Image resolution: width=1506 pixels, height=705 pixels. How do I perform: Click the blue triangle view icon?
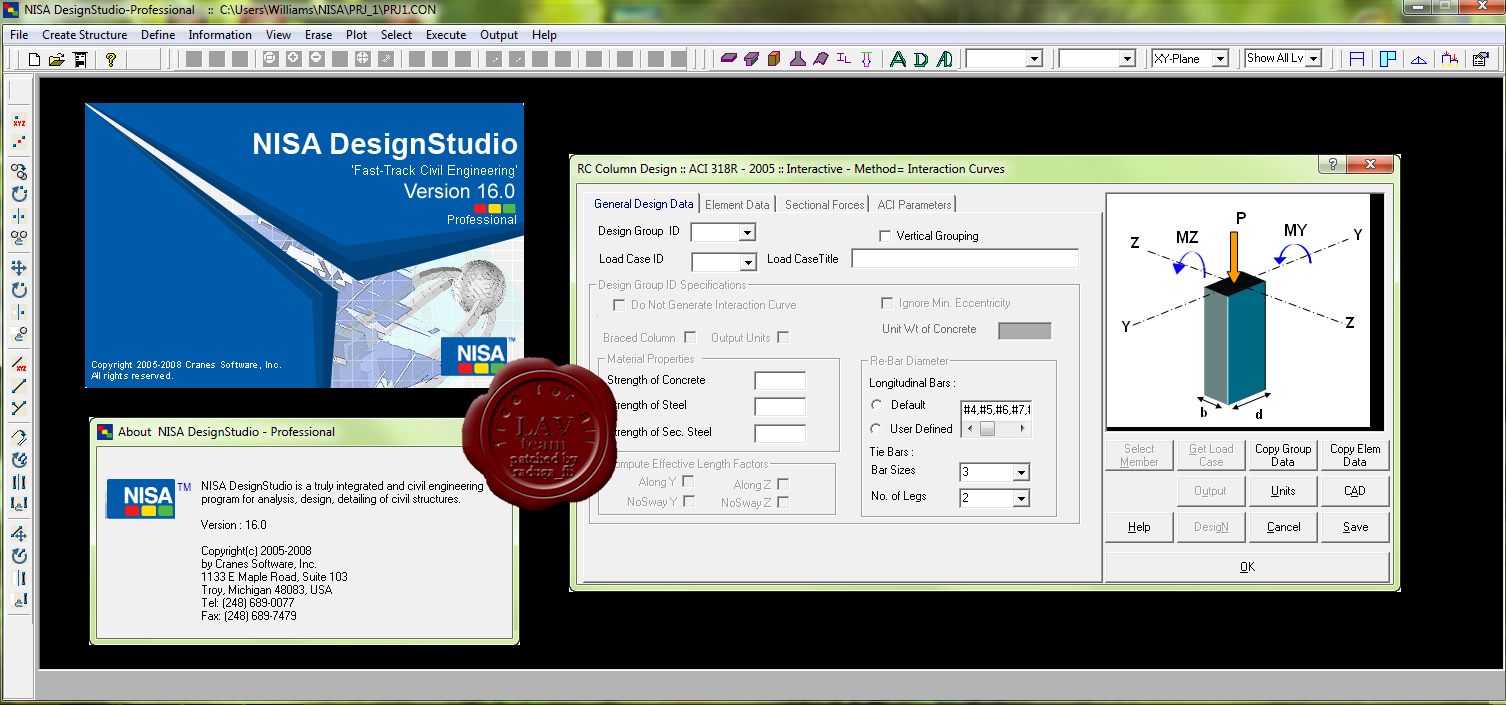(x=1419, y=59)
